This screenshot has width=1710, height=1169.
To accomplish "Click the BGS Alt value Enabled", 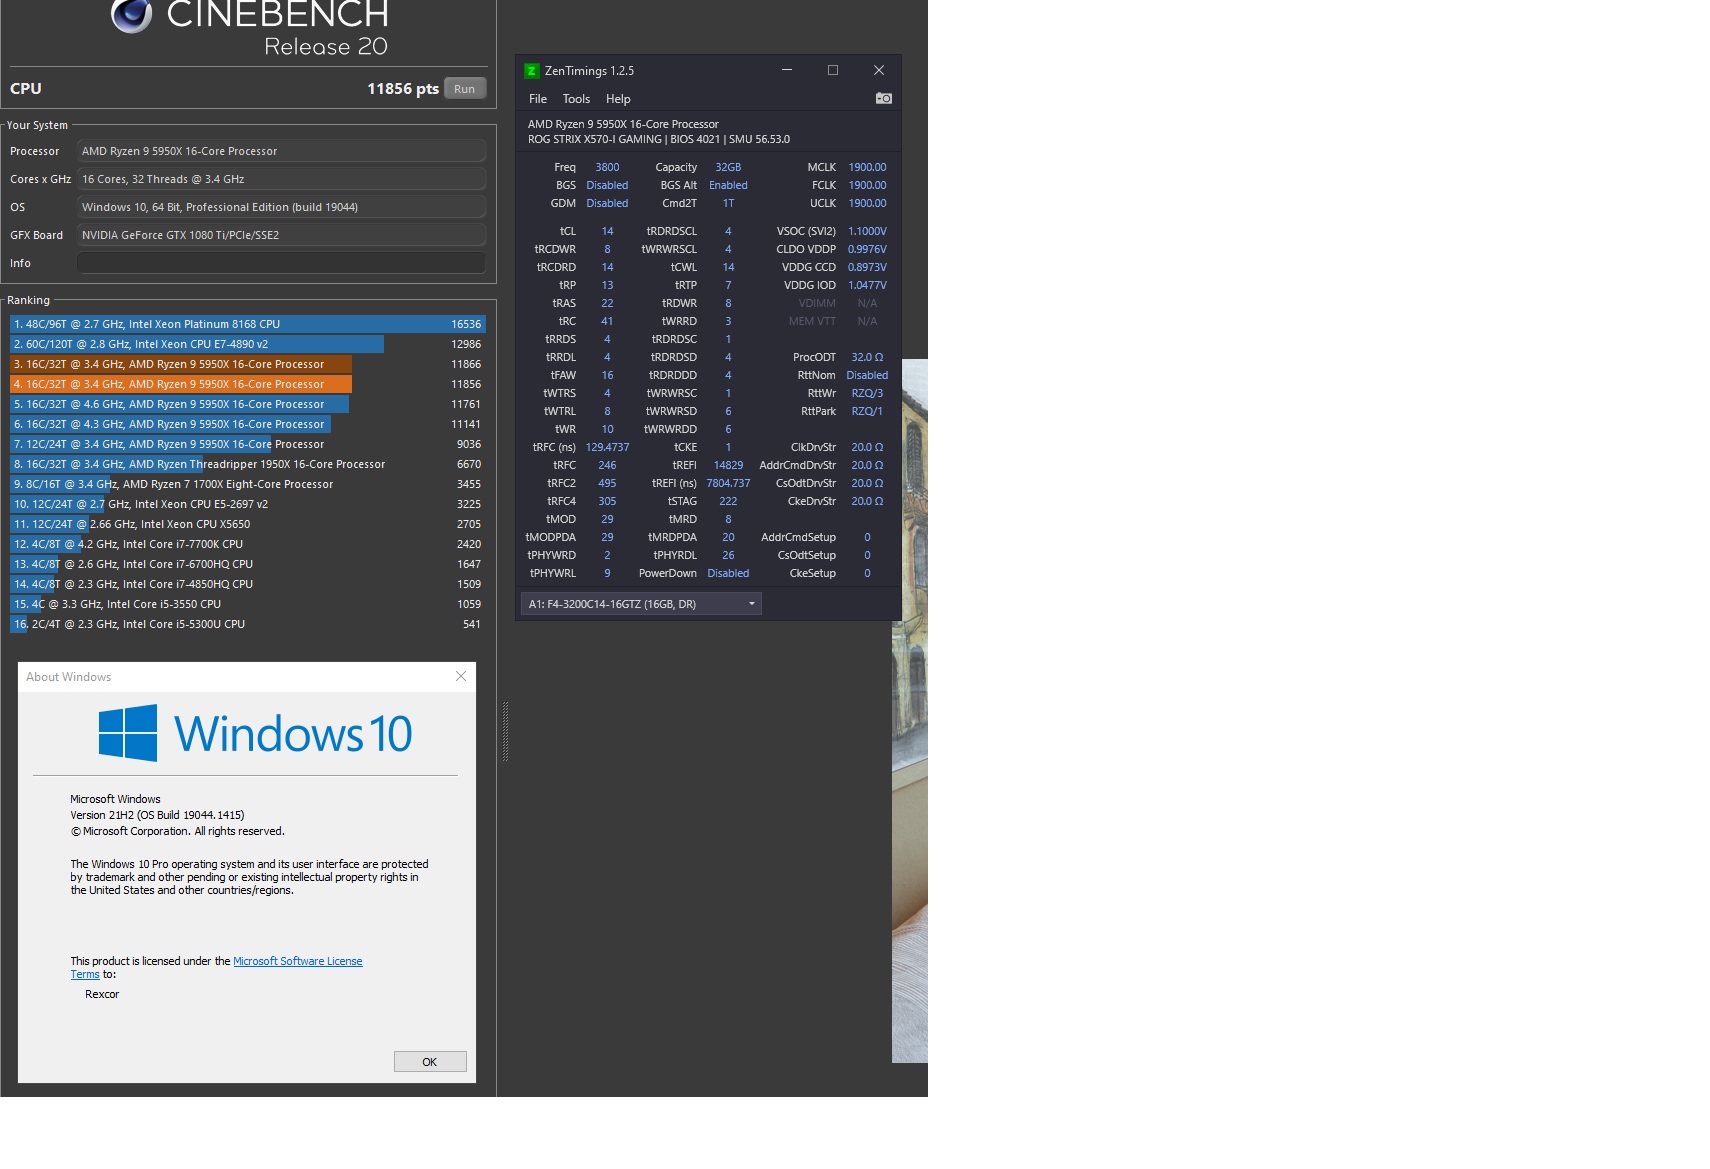I will pos(728,185).
